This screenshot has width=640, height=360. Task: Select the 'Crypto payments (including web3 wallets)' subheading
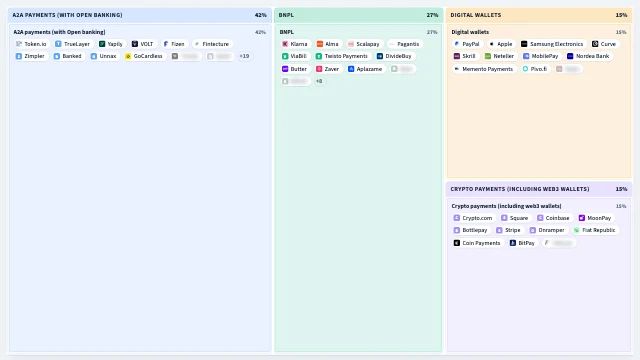pyautogui.click(x=506, y=206)
